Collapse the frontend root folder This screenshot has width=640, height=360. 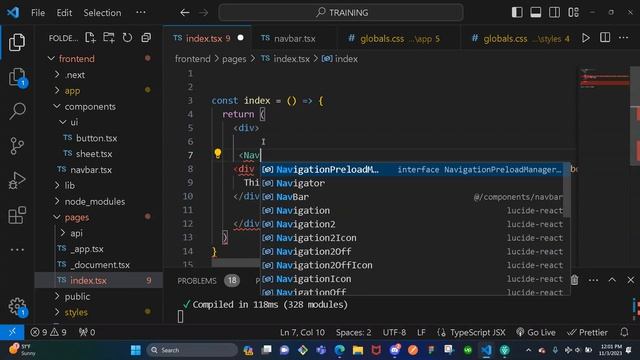click(x=76, y=59)
